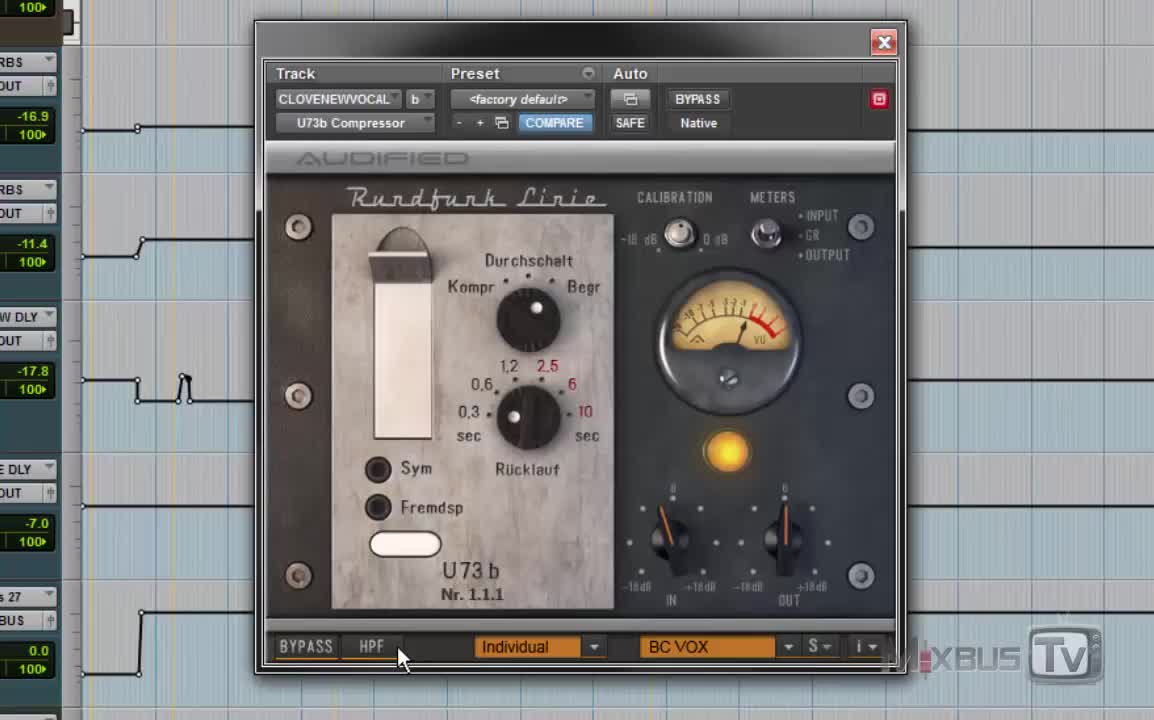Click the OUT gain knob
The width and height of the screenshot is (1154, 720).
tap(785, 540)
